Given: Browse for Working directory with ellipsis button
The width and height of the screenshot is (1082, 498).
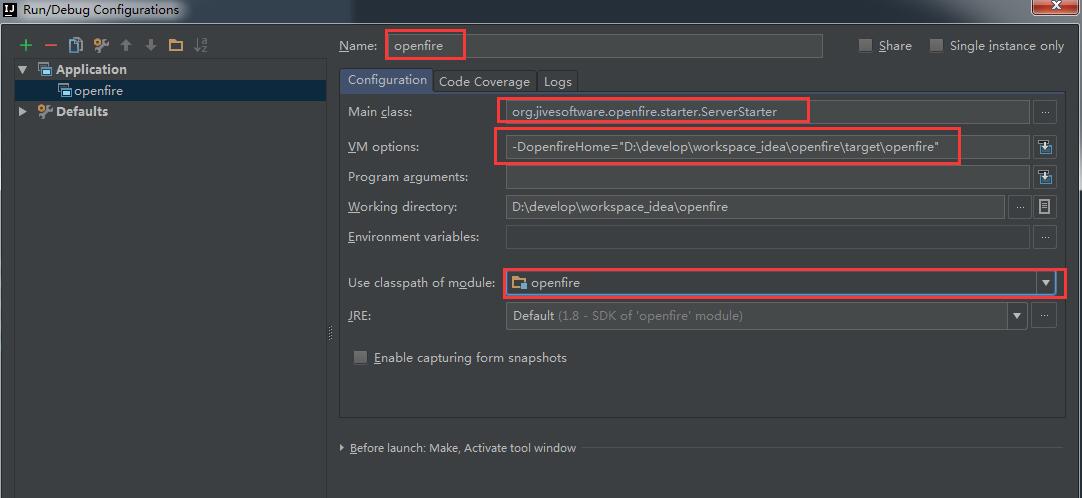Looking at the screenshot, I should (x=1019, y=207).
